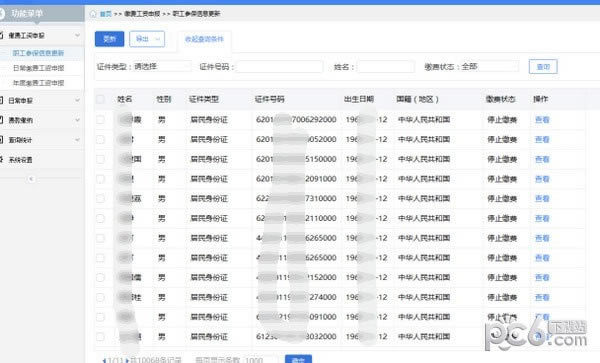The width and height of the screenshot is (600, 363).
Task: Check the row with ID ending 2091000
Action: point(100,179)
